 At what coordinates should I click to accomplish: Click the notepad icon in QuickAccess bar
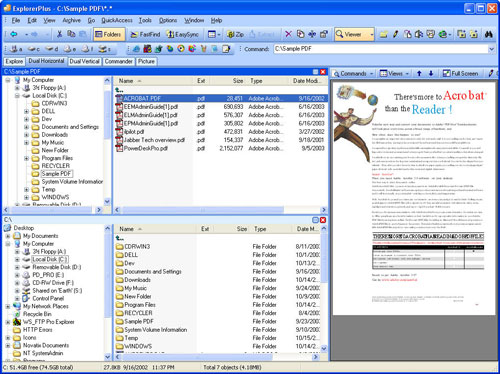pyautogui.click(x=226, y=49)
